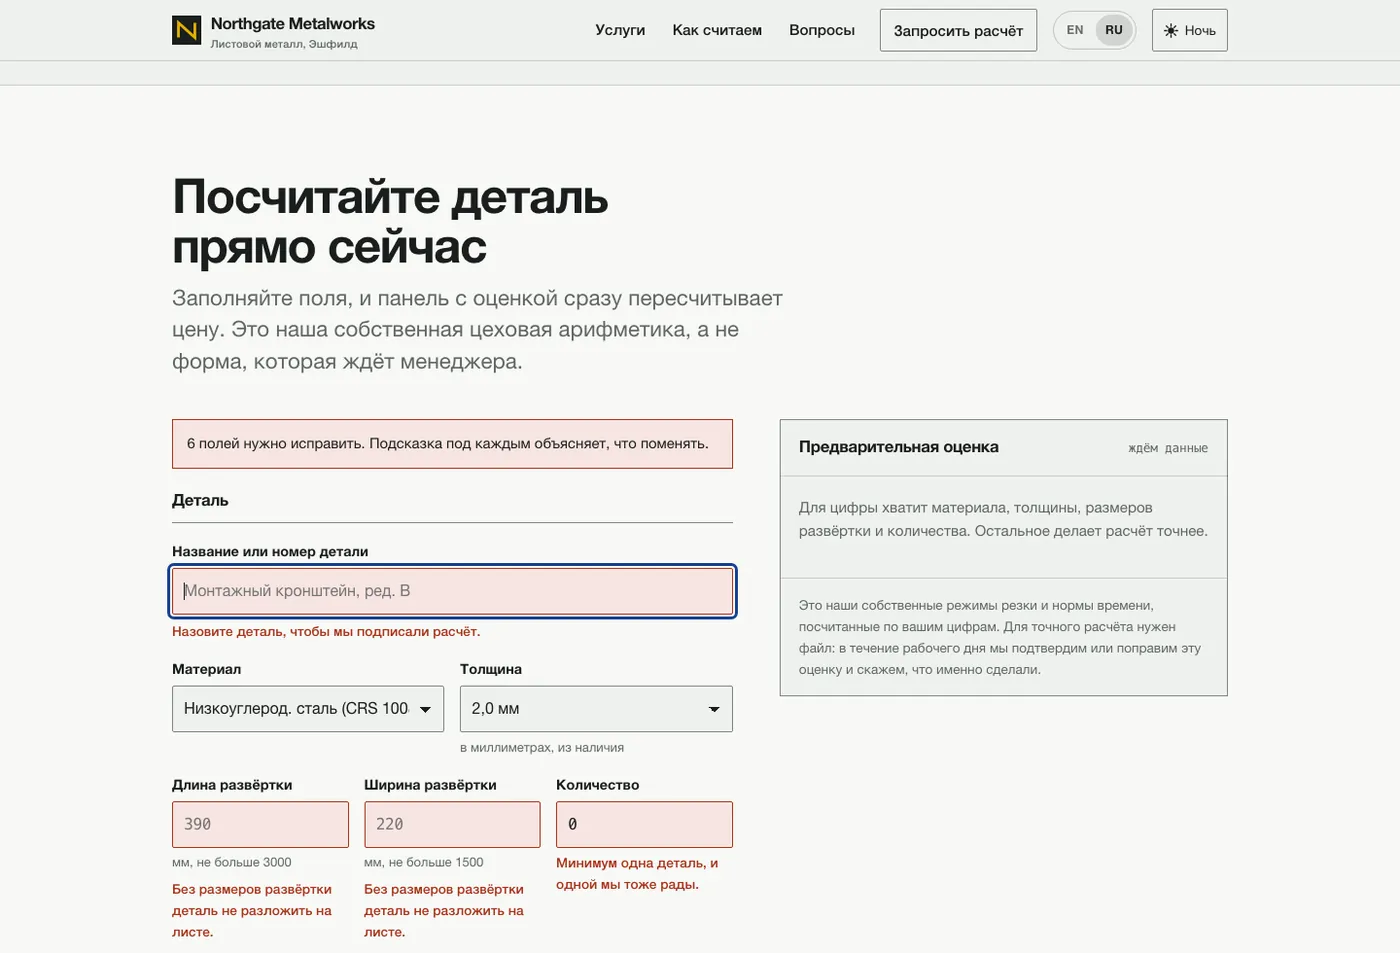Click the 'мм, не больше 3000' hint

point(232,862)
